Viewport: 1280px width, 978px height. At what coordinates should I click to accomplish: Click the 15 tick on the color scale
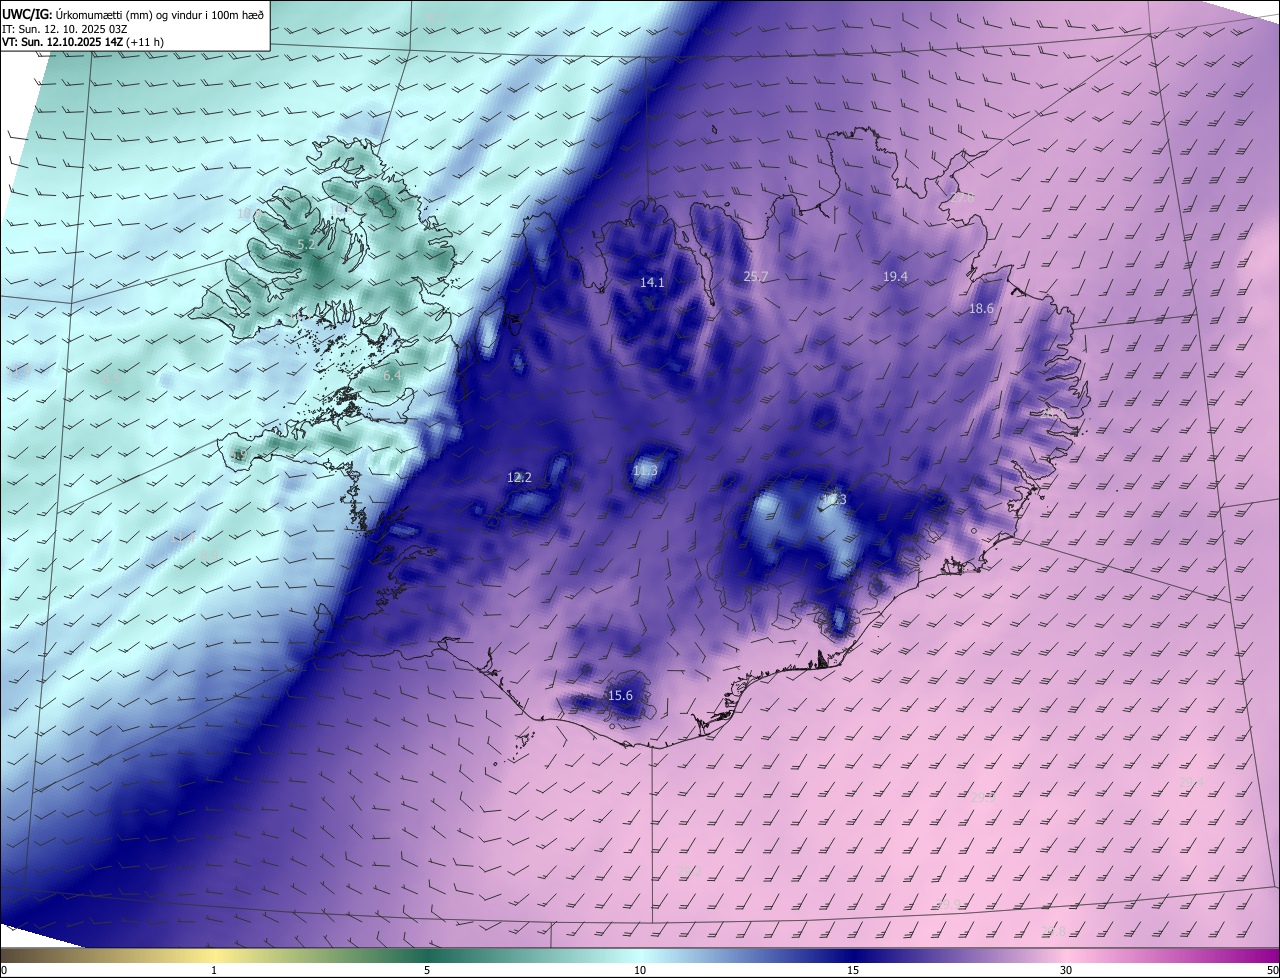pyautogui.click(x=853, y=970)
